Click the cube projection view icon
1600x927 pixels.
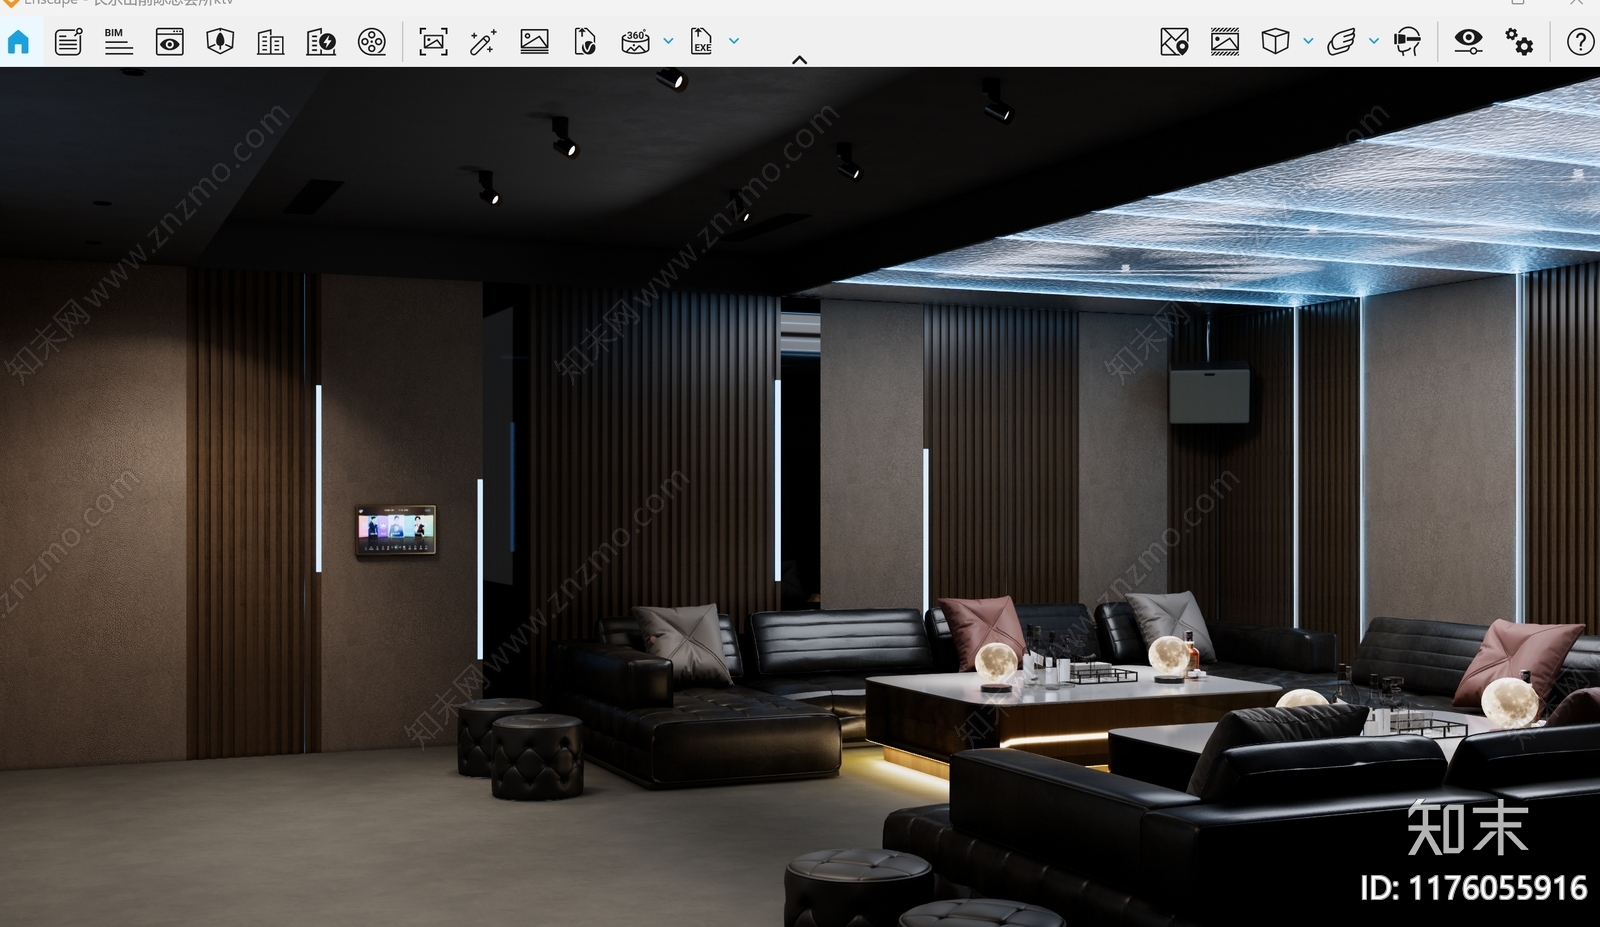click(x=1275, y=42)
